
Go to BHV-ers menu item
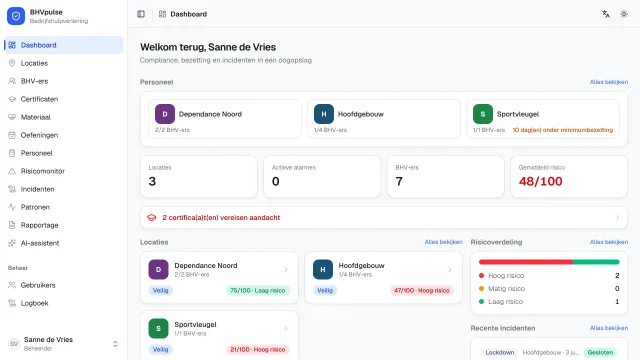64,81
